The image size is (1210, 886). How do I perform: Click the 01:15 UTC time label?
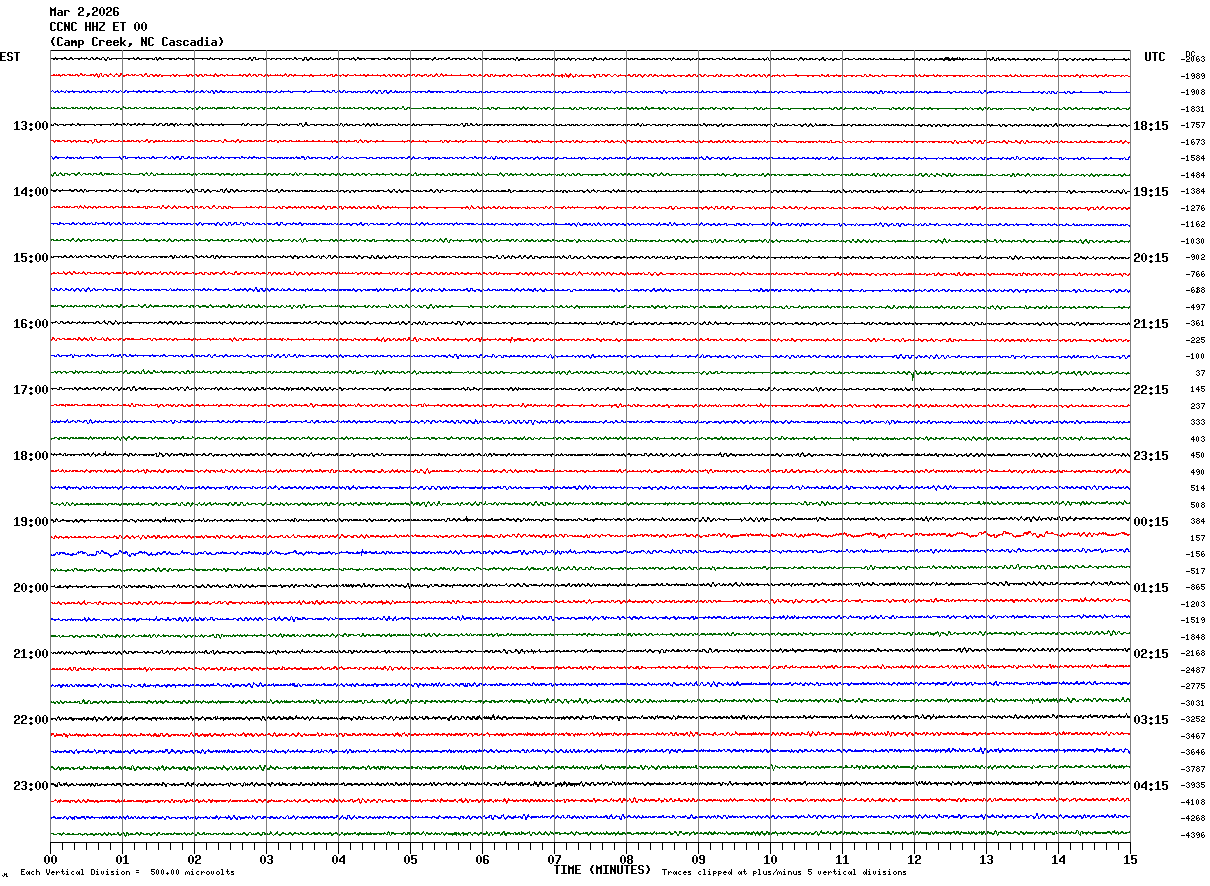pyautogui.click(x=1151, y=588)
